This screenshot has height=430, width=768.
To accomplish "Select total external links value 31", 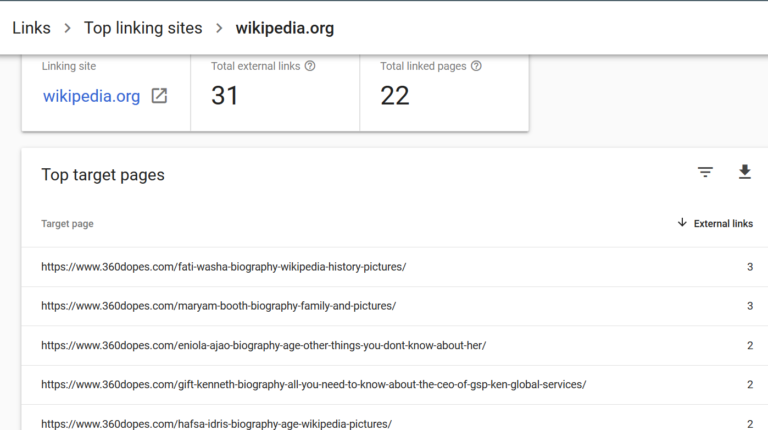I will click(225, 96).
